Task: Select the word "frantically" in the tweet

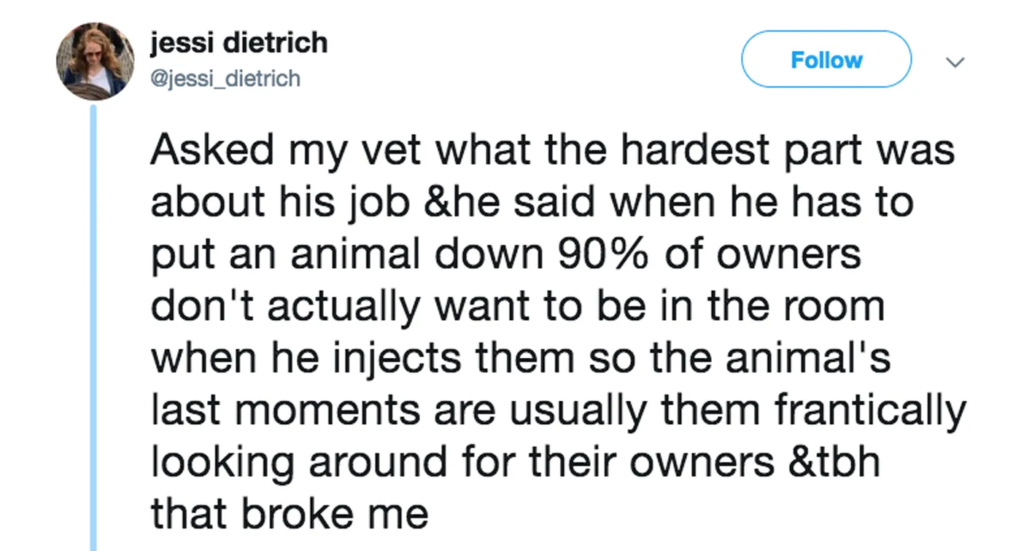Action: [870, 411]
